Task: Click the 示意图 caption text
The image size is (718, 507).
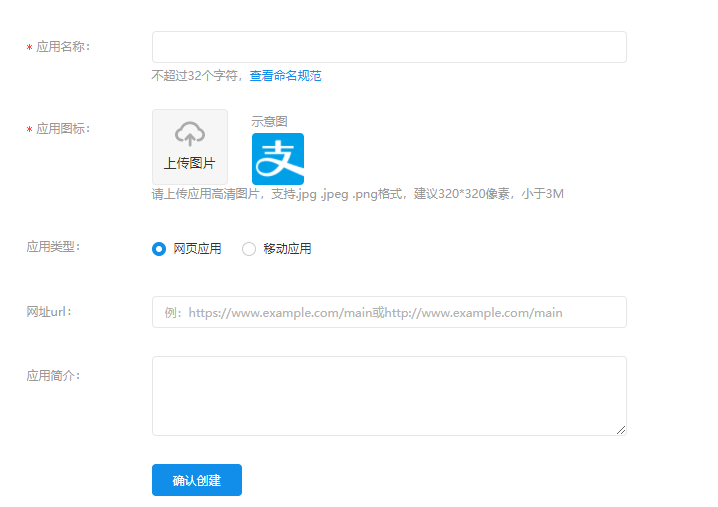Action: tap(269, 121)
